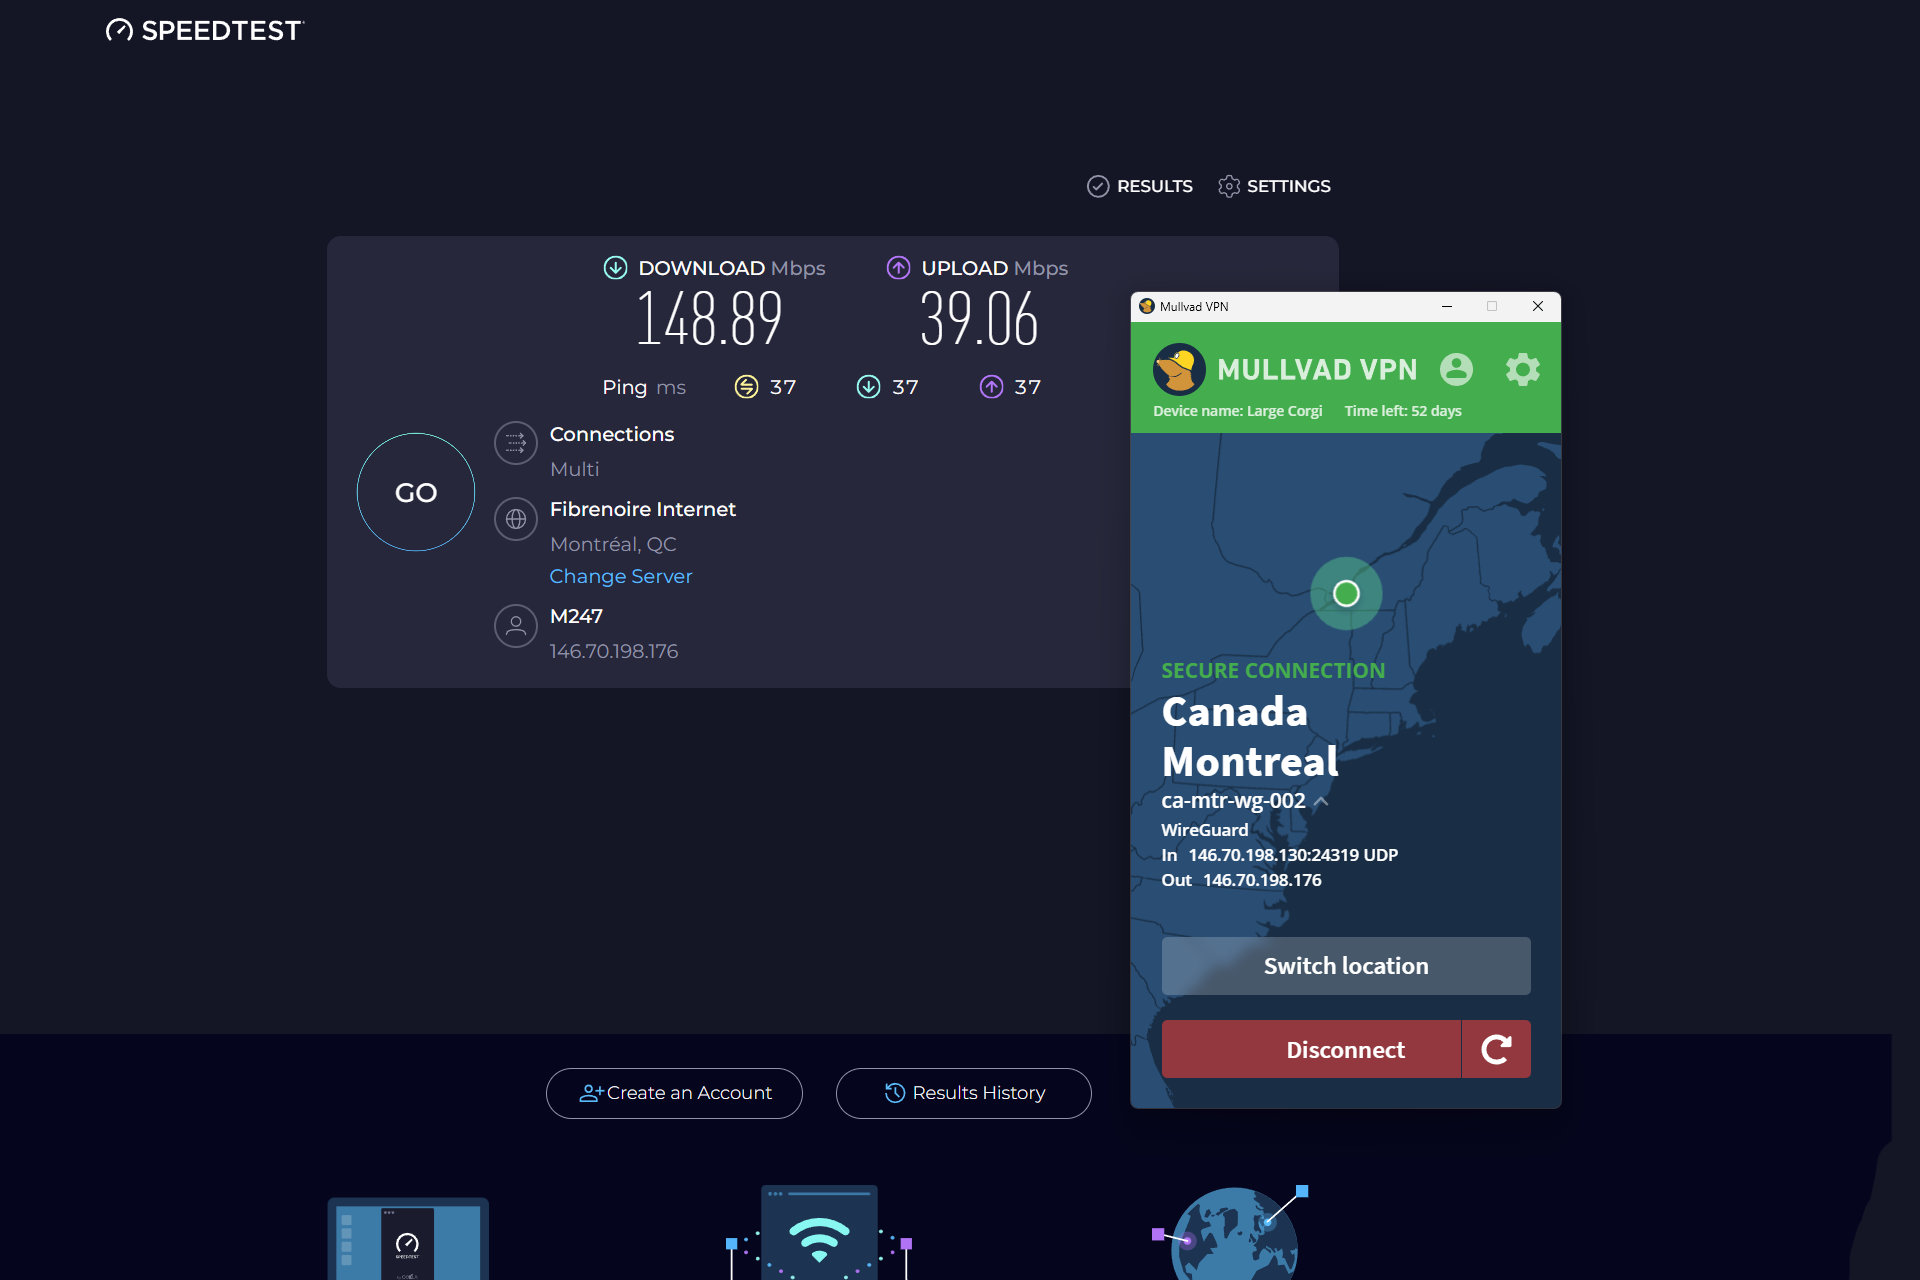Click Switch location in Mullvad VPN
The height and width of the screenshot is (1280, 1920).
1344,966
